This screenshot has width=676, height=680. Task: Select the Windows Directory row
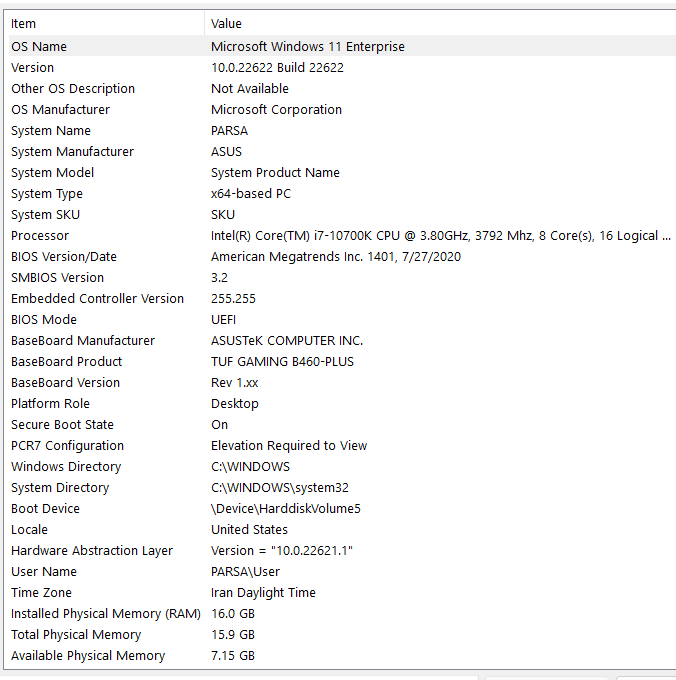(342, 467)
